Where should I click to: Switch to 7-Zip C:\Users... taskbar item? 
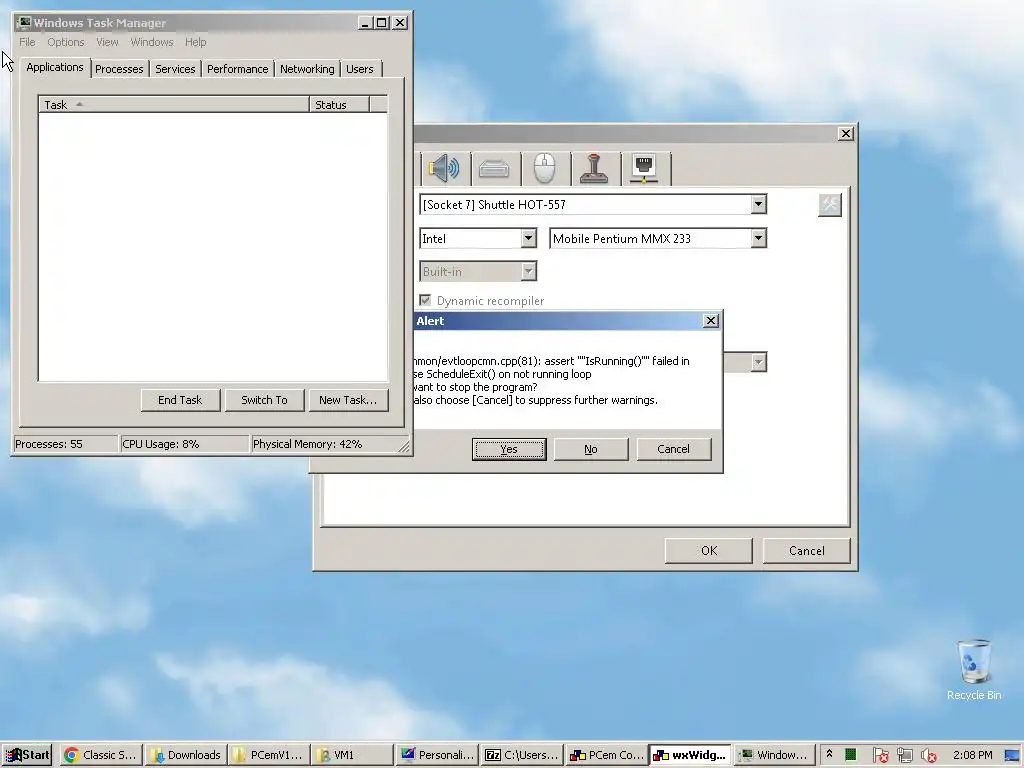click(522, 755)
